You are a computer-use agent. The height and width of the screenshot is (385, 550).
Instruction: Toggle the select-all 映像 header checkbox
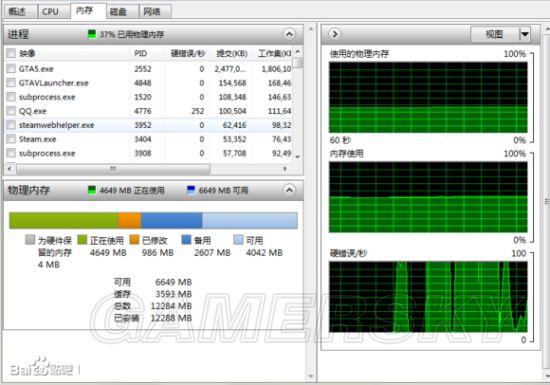point(11,53)
